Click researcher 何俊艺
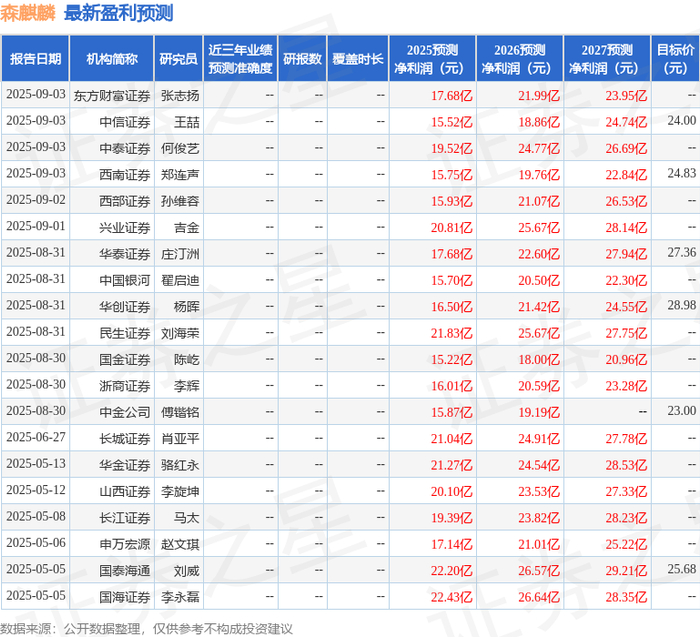This screenshot has width=700, height=637. point(180,148)
